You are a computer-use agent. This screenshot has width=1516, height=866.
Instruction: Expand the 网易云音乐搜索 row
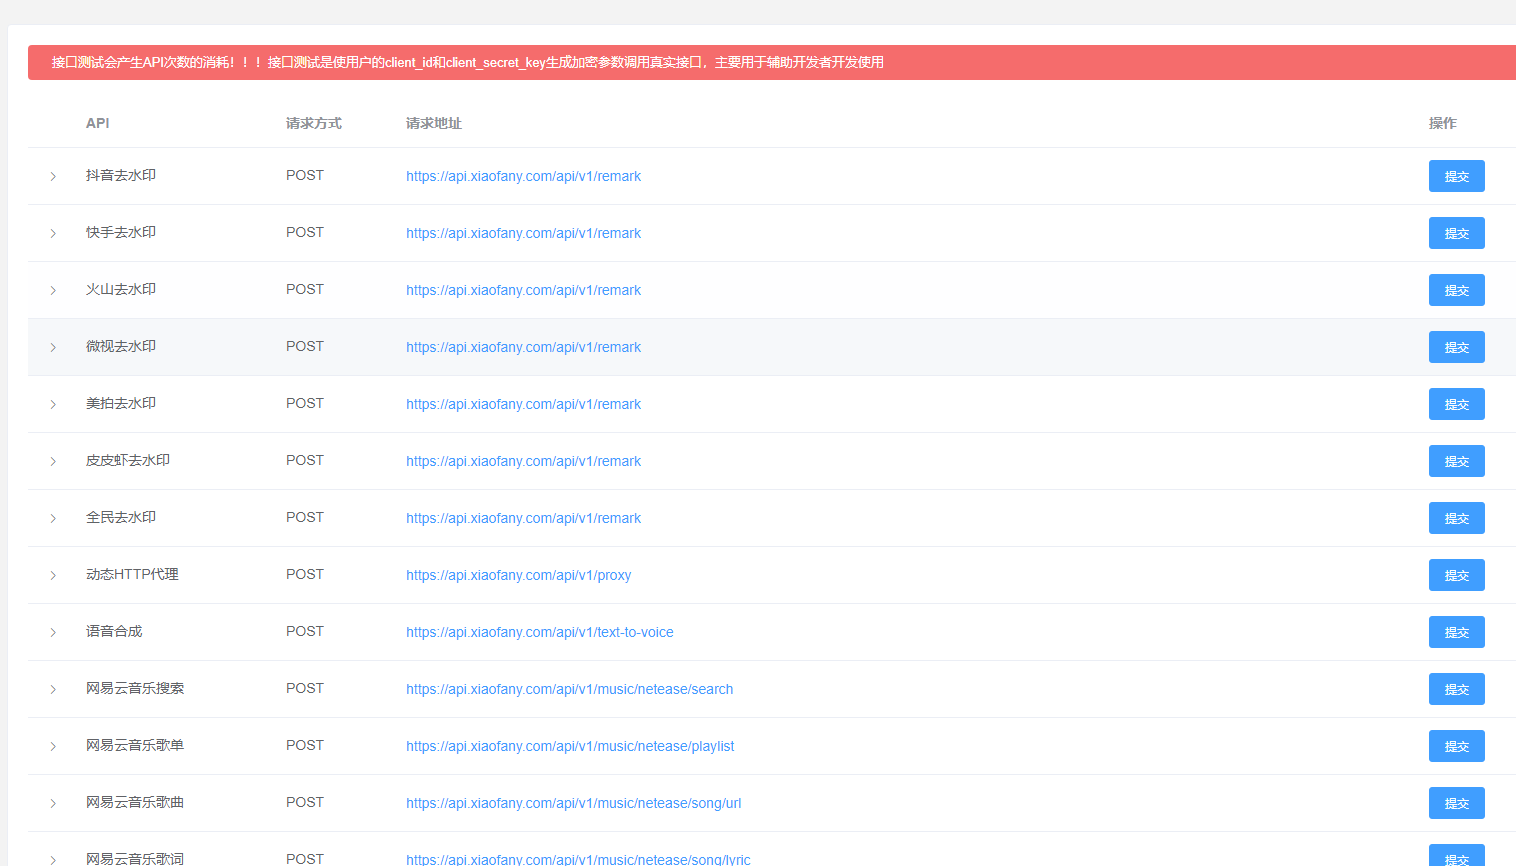(x=53, y=689)
